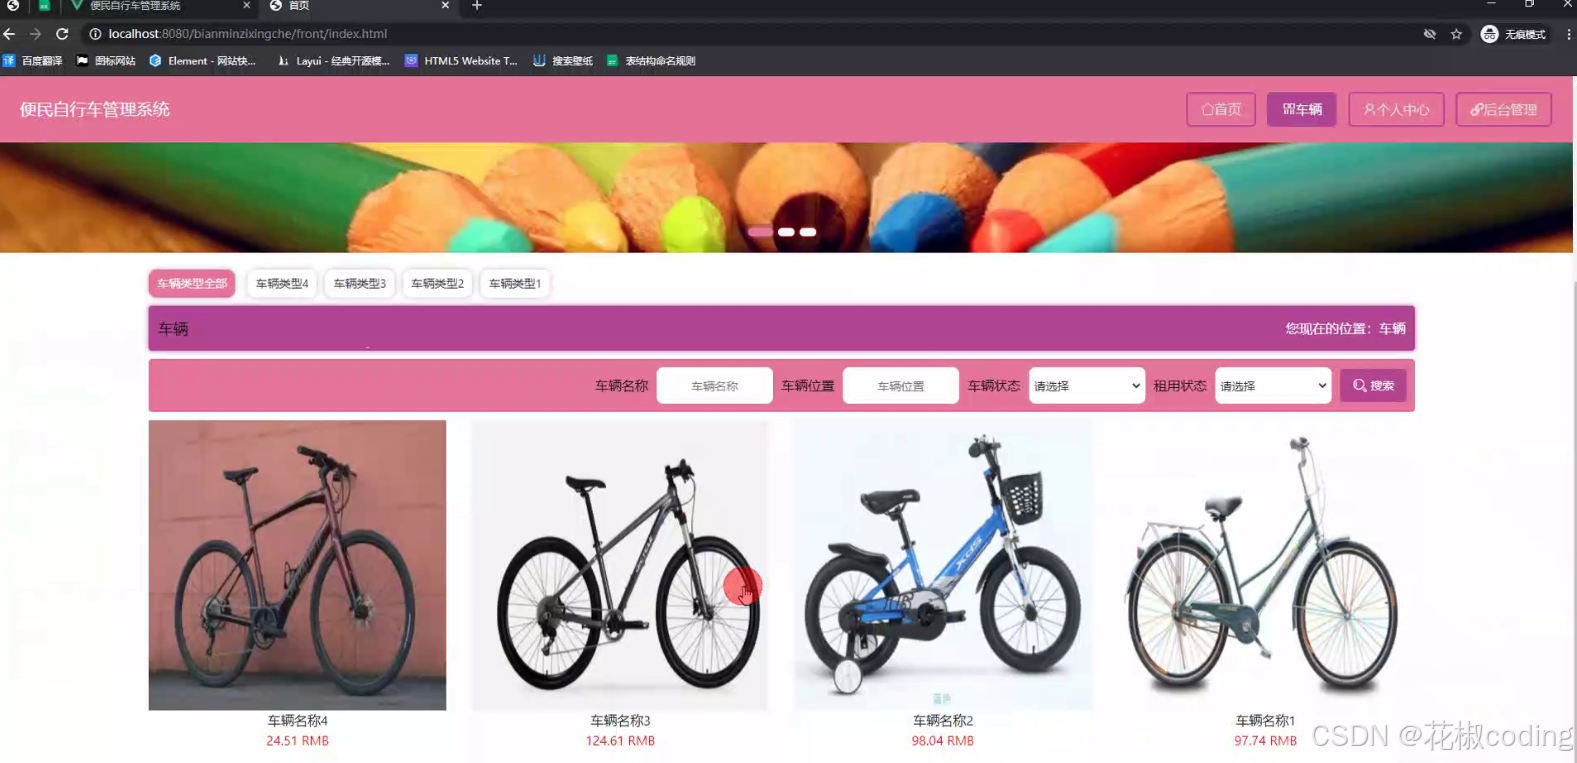The height and width of the screenshot is (763, 1577).
Task: Reload the page with refresh icon
Action: tap(62, 34)
